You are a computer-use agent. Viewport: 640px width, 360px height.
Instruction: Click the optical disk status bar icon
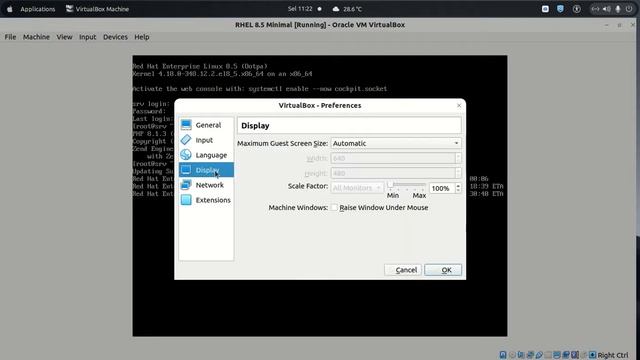point(512,355)
